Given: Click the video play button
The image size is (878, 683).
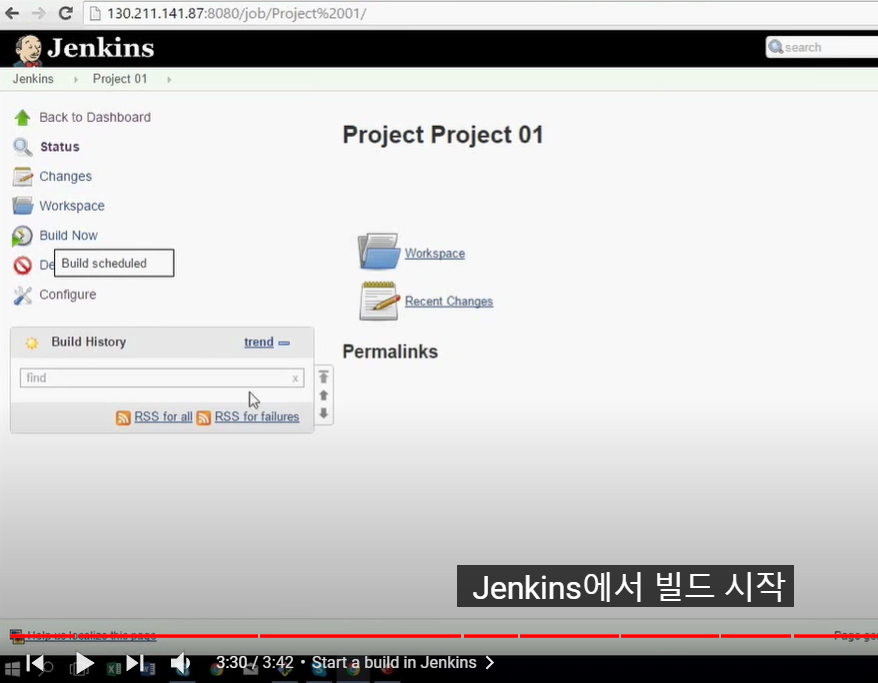Looking at the screenshot, I should [x=85, y=663].
